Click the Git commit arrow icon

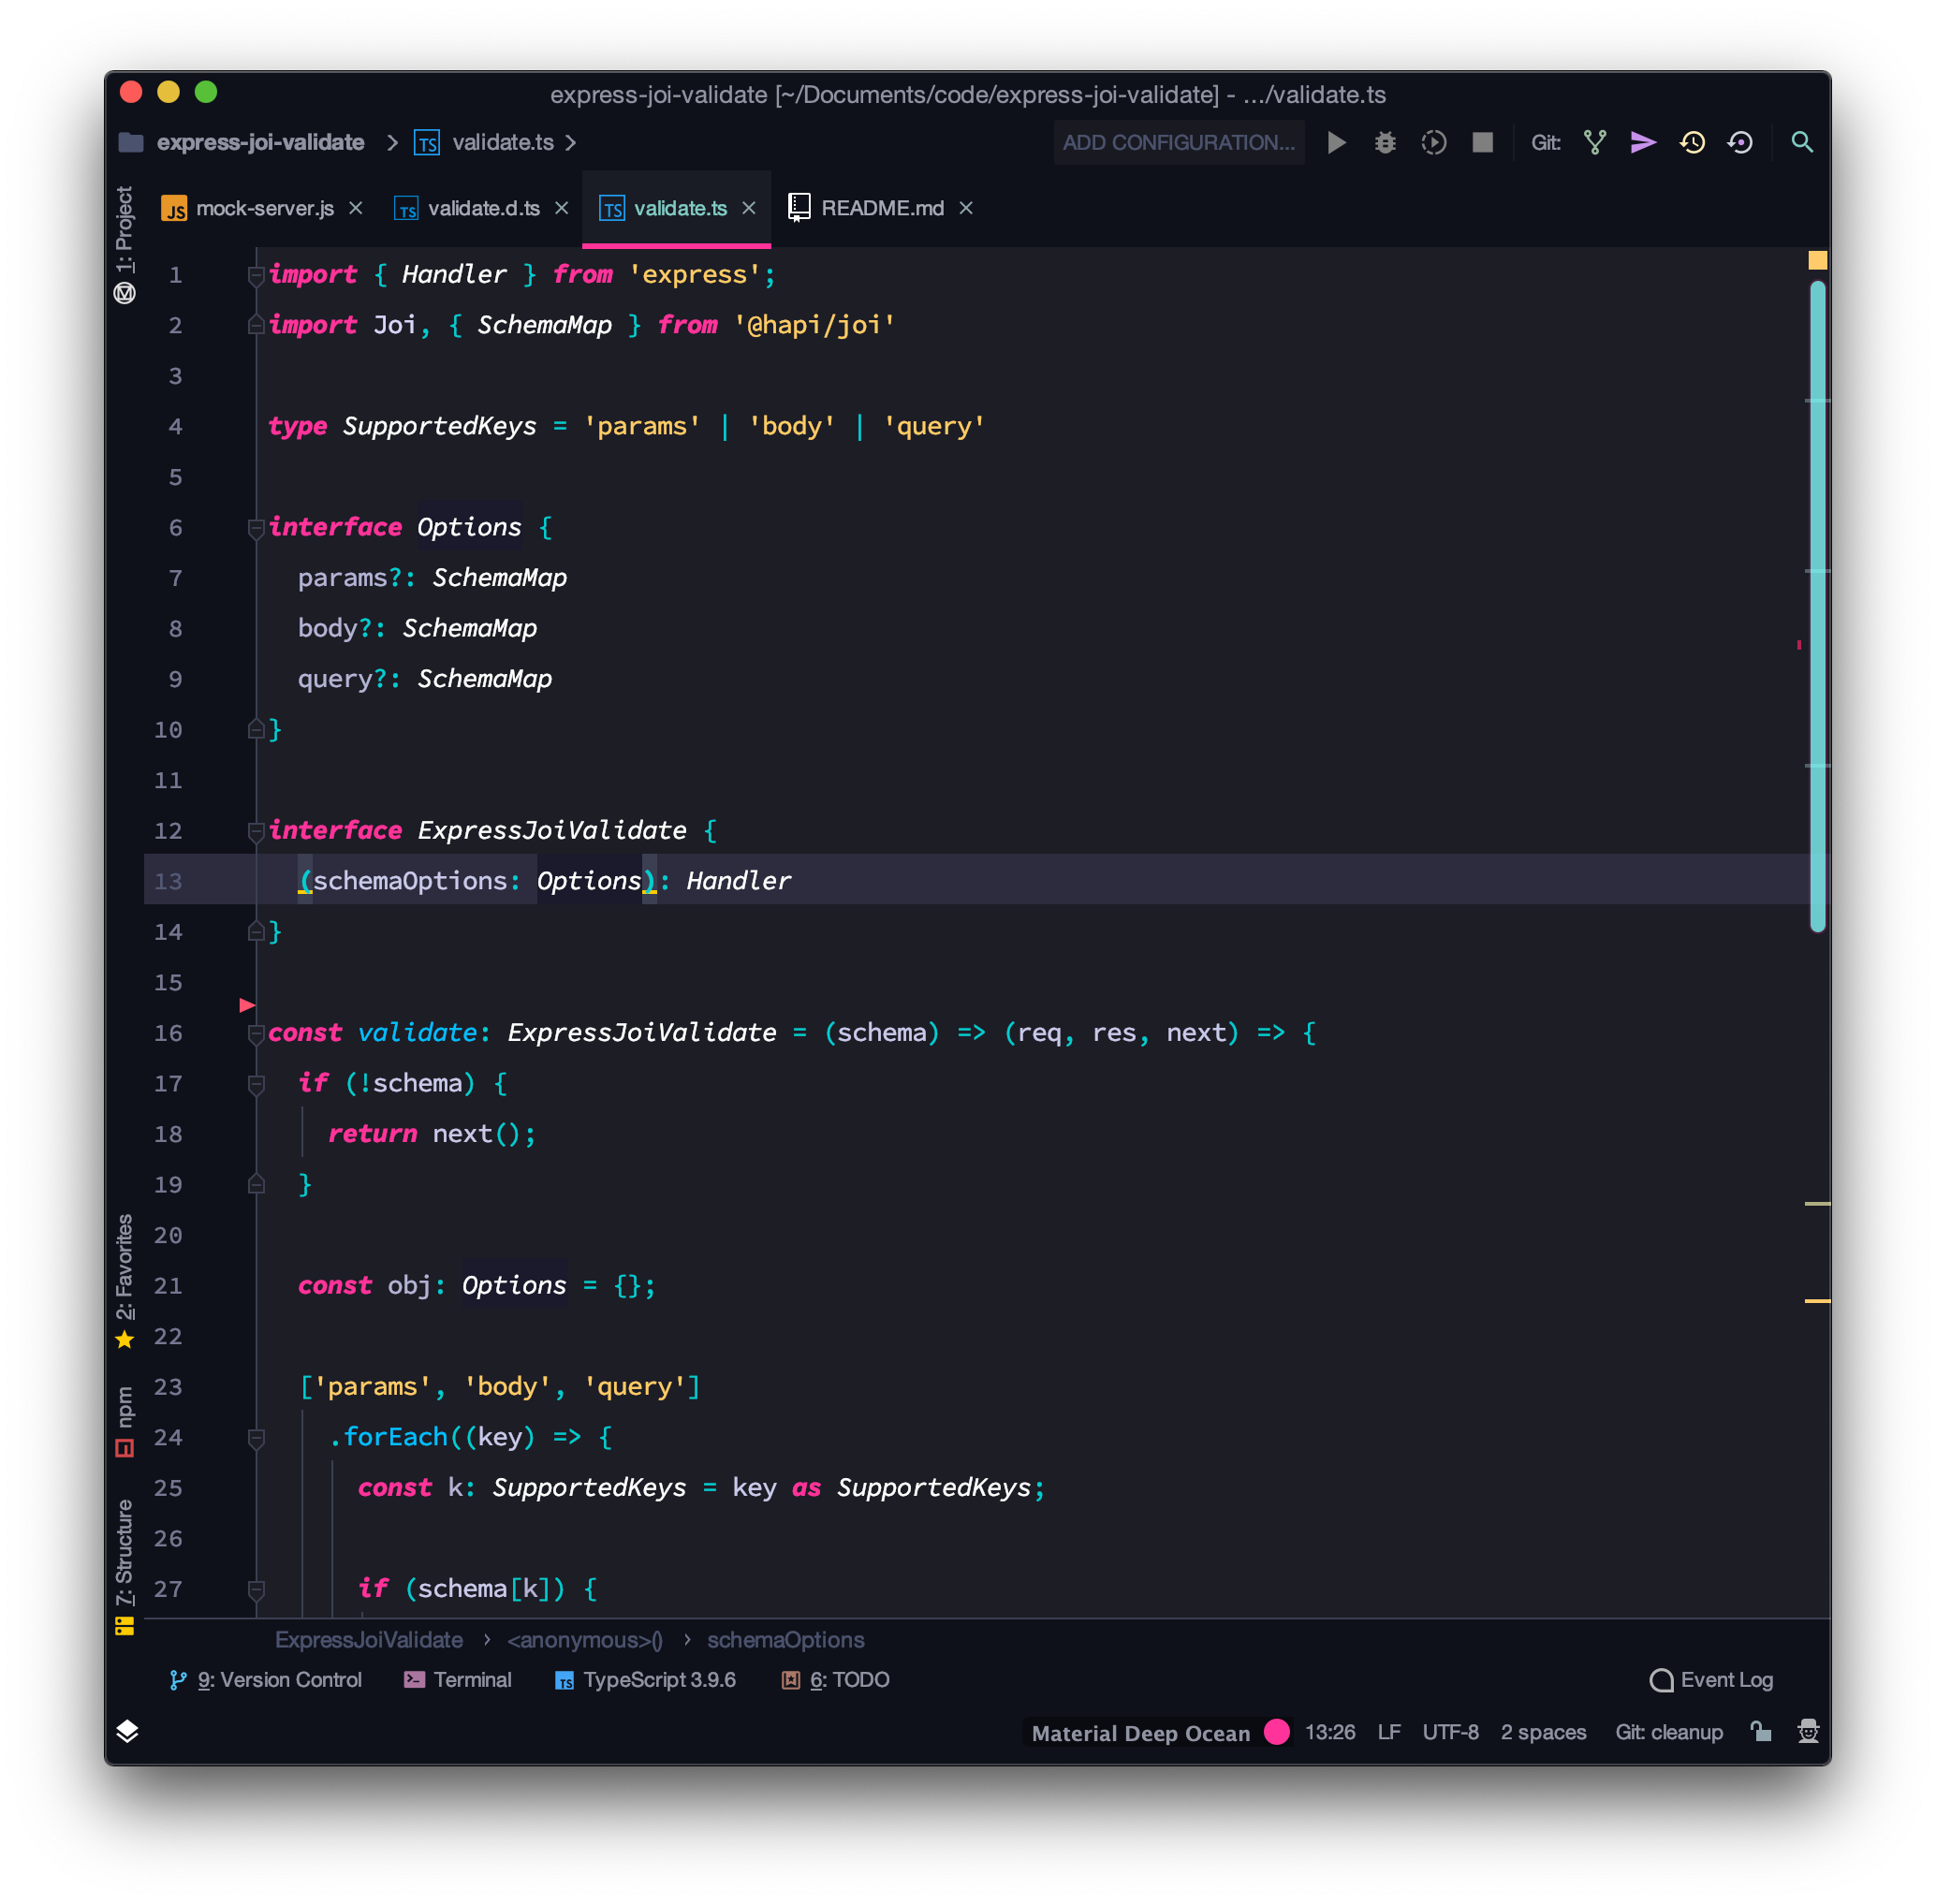[1643, 143]
